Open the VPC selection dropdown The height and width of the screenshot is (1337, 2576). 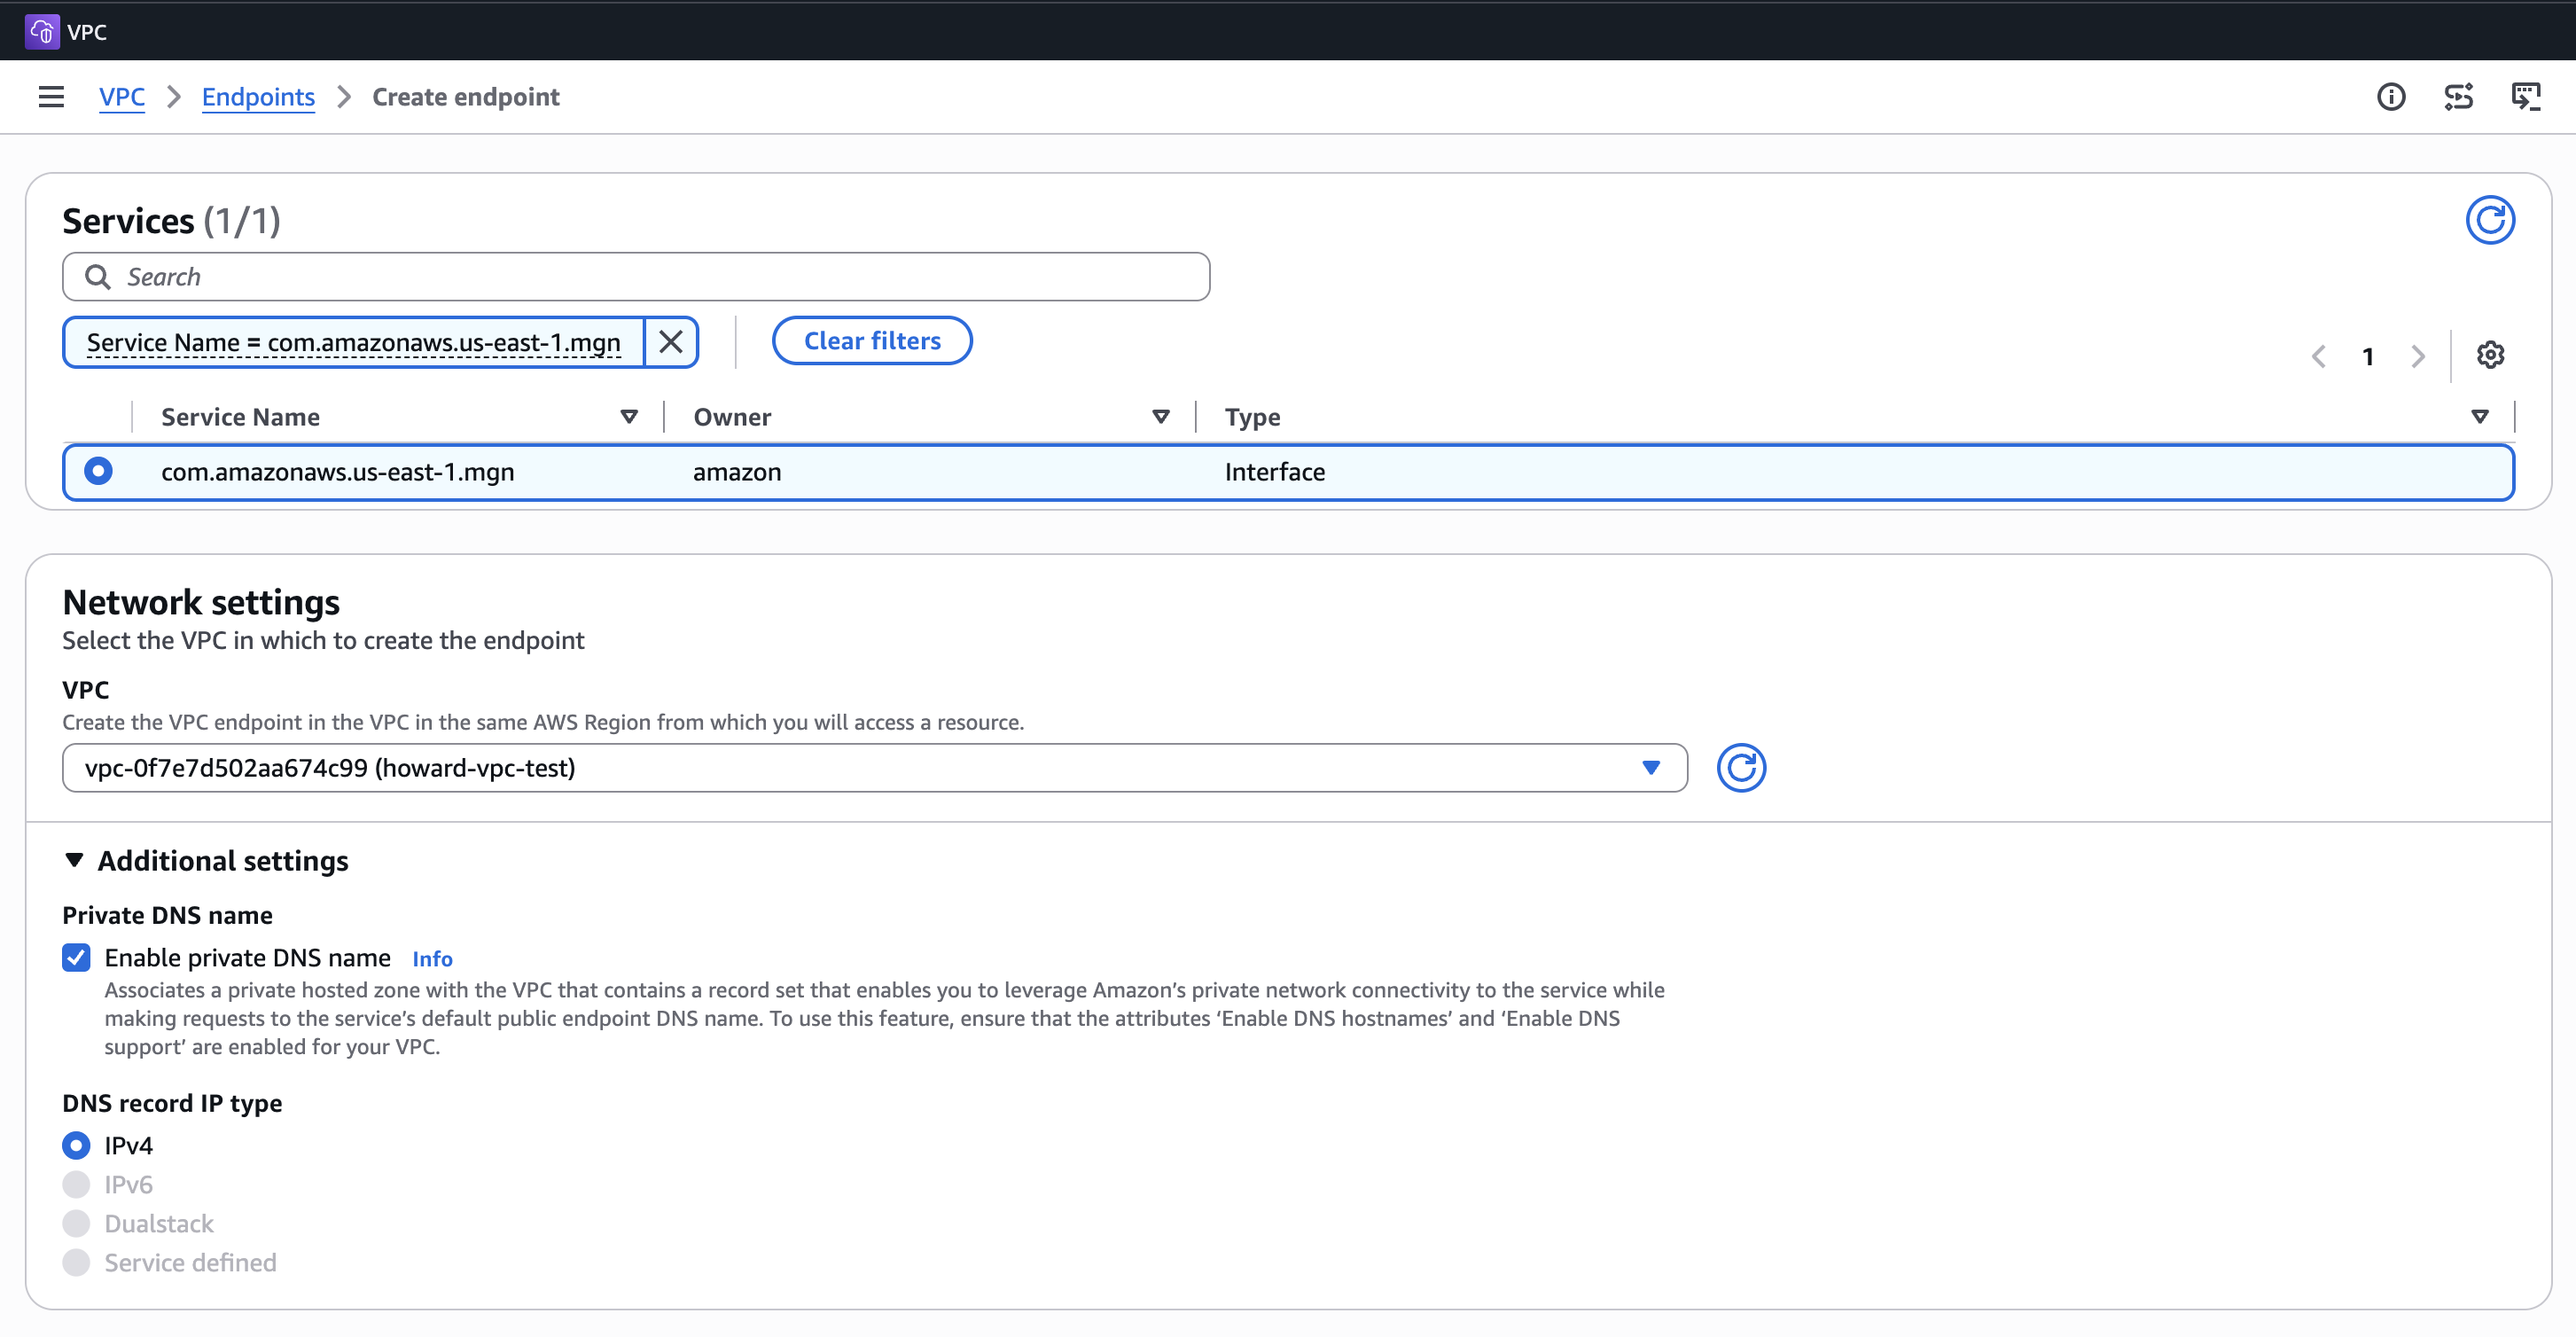pyautogui.click(x=875, y=768)
